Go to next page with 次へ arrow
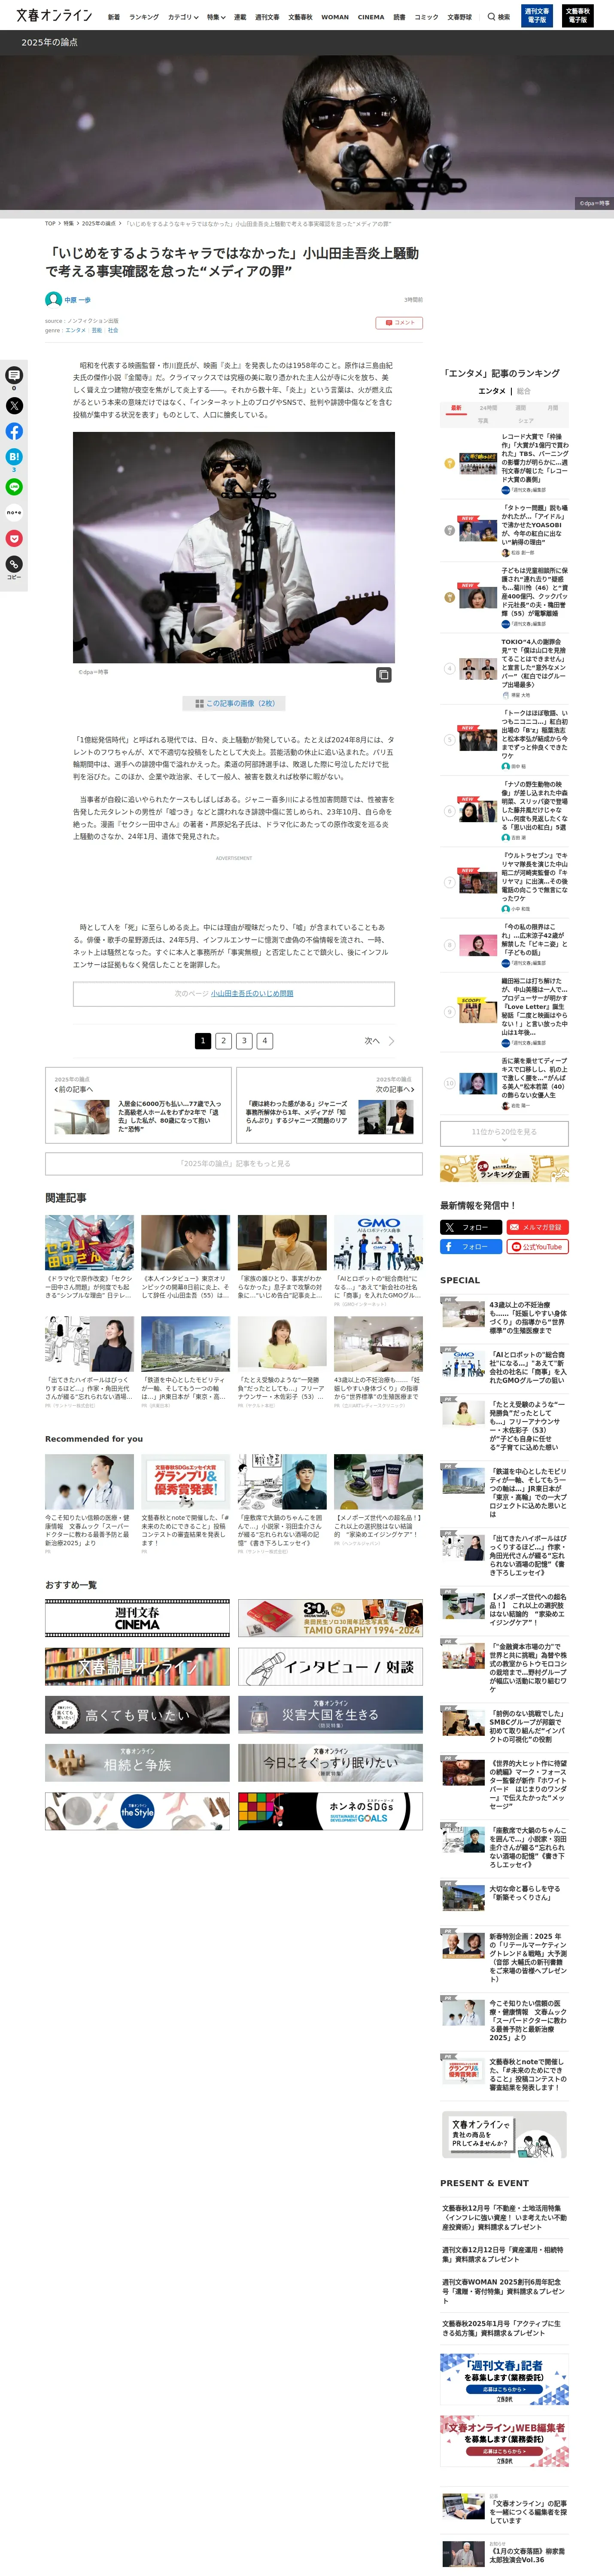Image resolution: width=614 pixels, height=2576 pixels. point(379,1041)
